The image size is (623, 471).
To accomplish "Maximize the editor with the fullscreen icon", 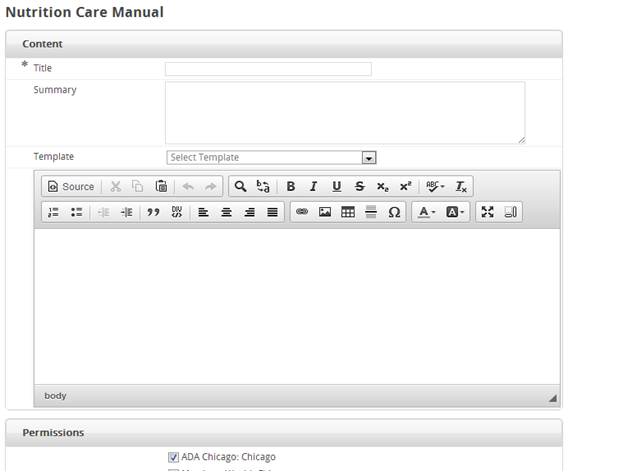I will pos(488,212).
